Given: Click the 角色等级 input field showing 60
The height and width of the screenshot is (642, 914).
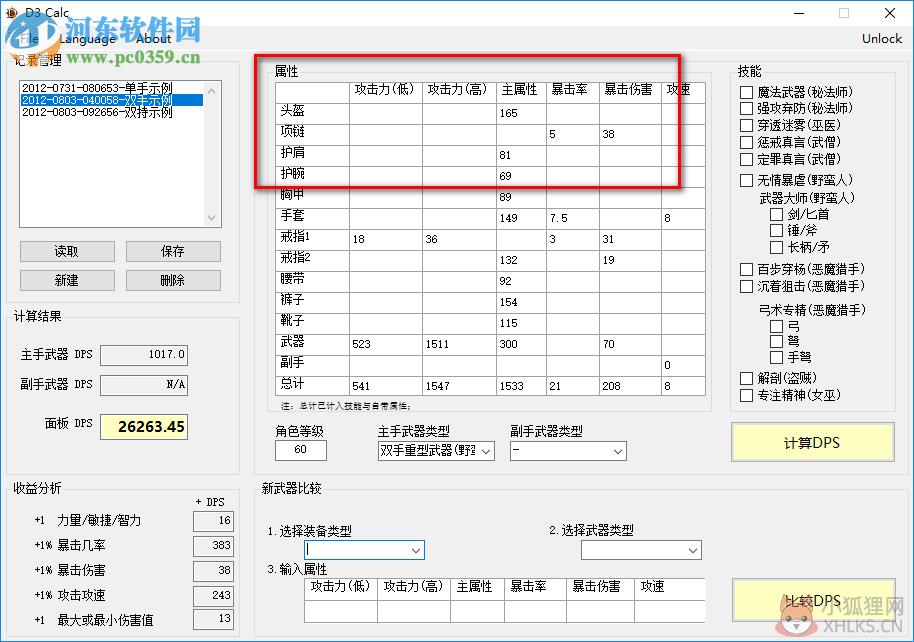Looking at the screenshot, I should (301, 450).
